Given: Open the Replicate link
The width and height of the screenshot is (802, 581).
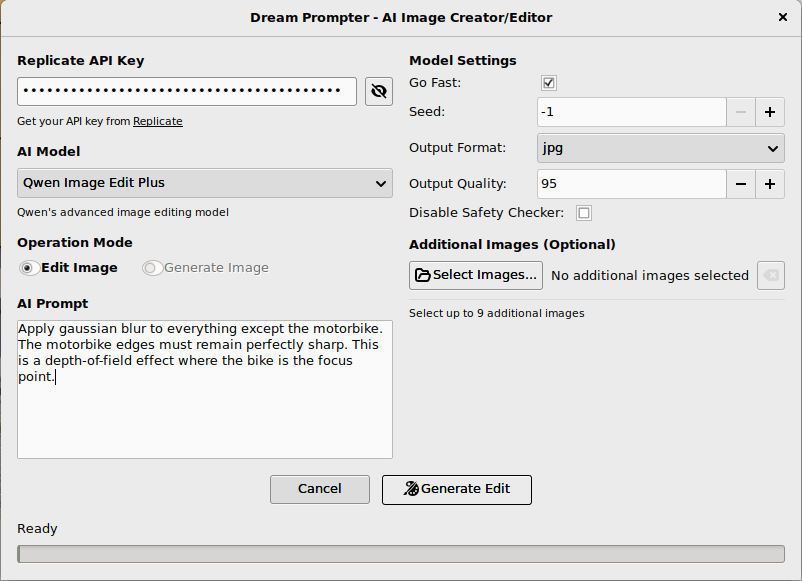Looking at the screenshot, I should 158,121.
